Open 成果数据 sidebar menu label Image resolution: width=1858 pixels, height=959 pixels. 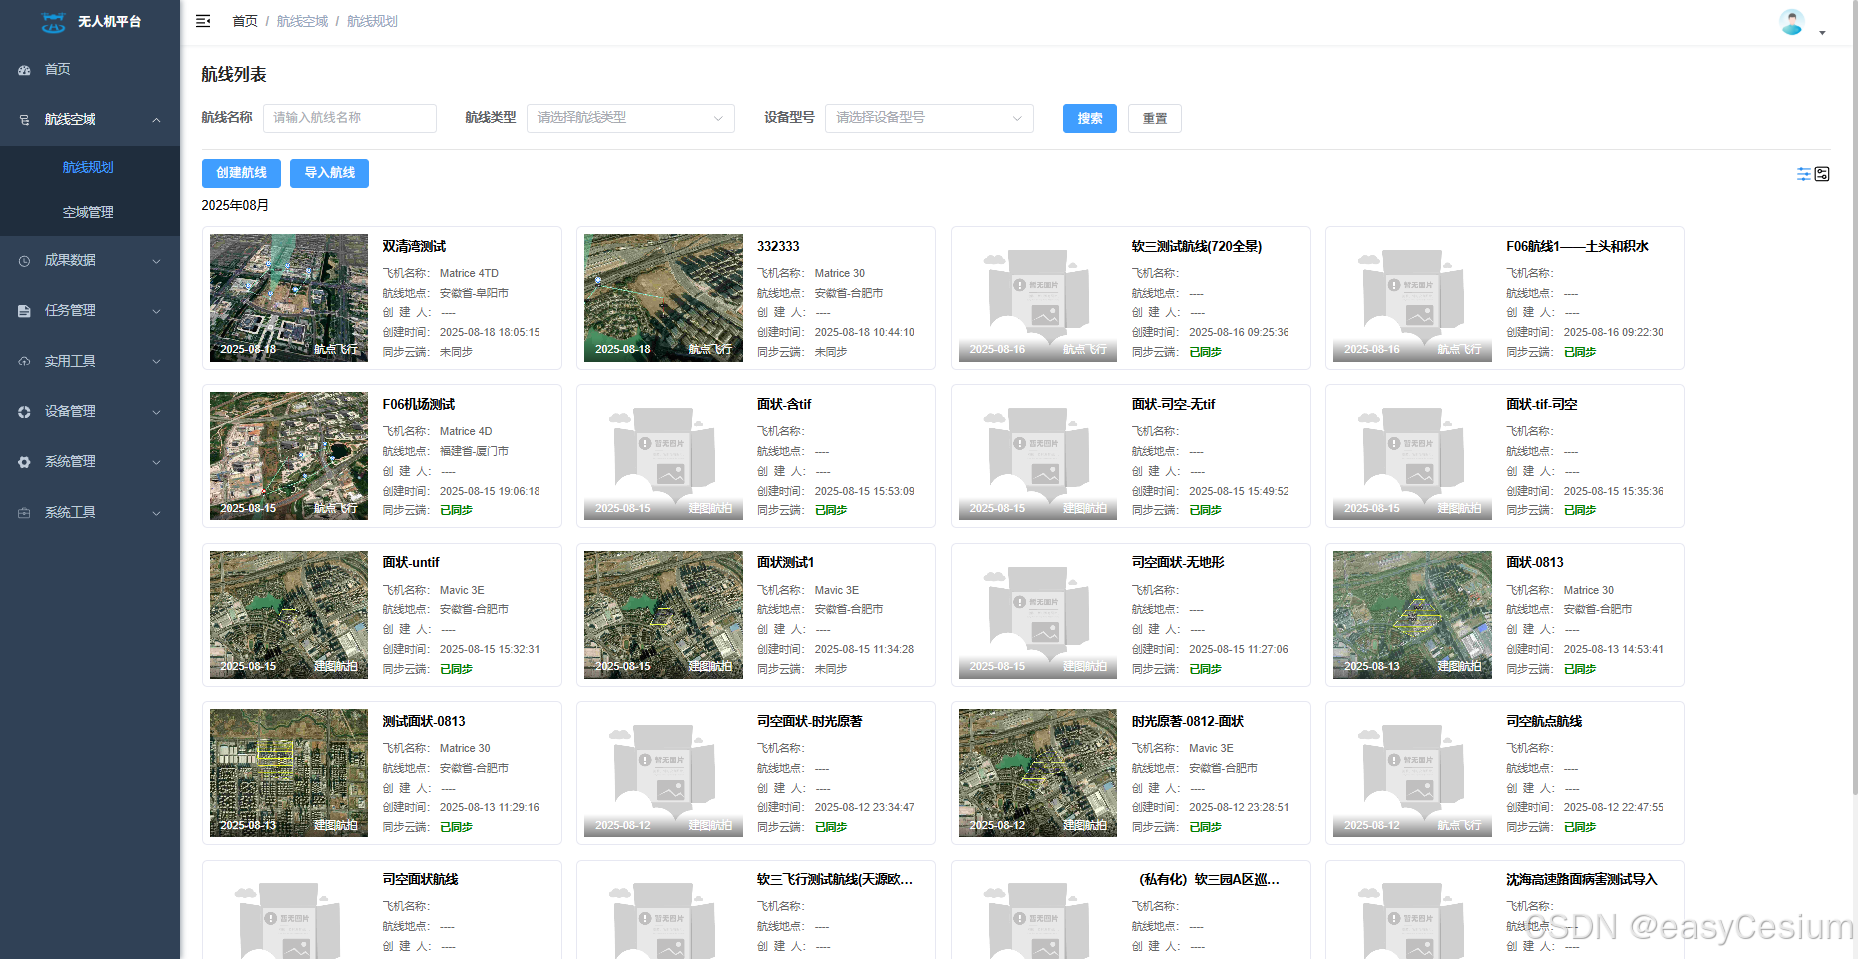(70, 260)
